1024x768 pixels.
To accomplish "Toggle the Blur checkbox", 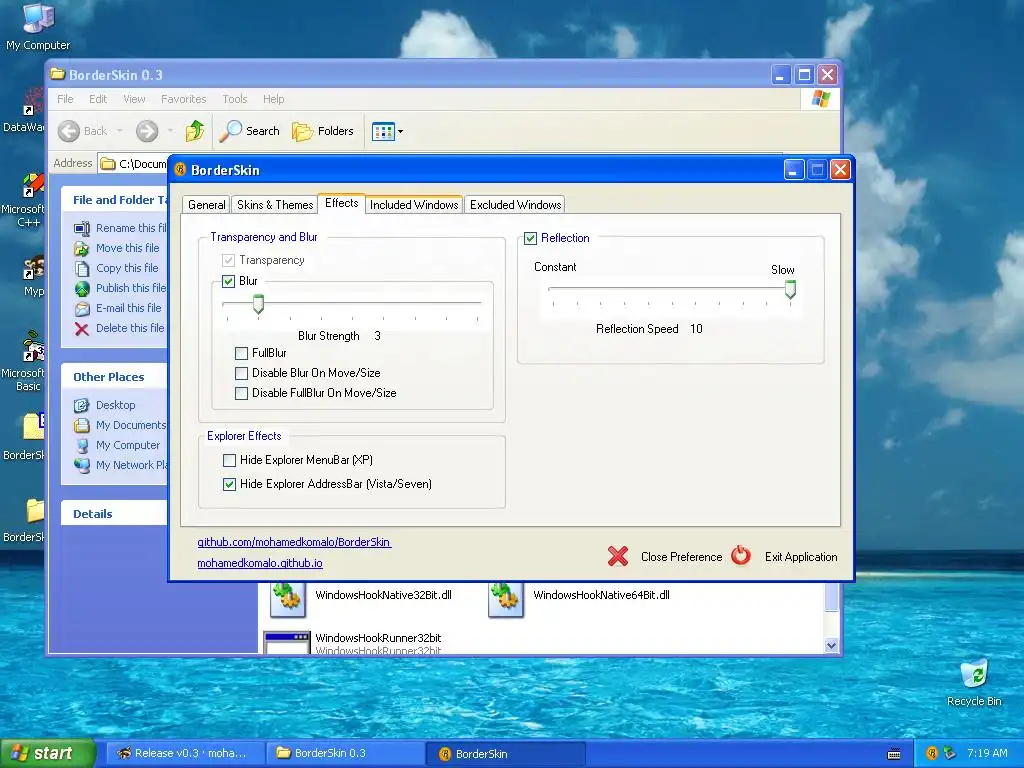I will [x=228, y=281].
